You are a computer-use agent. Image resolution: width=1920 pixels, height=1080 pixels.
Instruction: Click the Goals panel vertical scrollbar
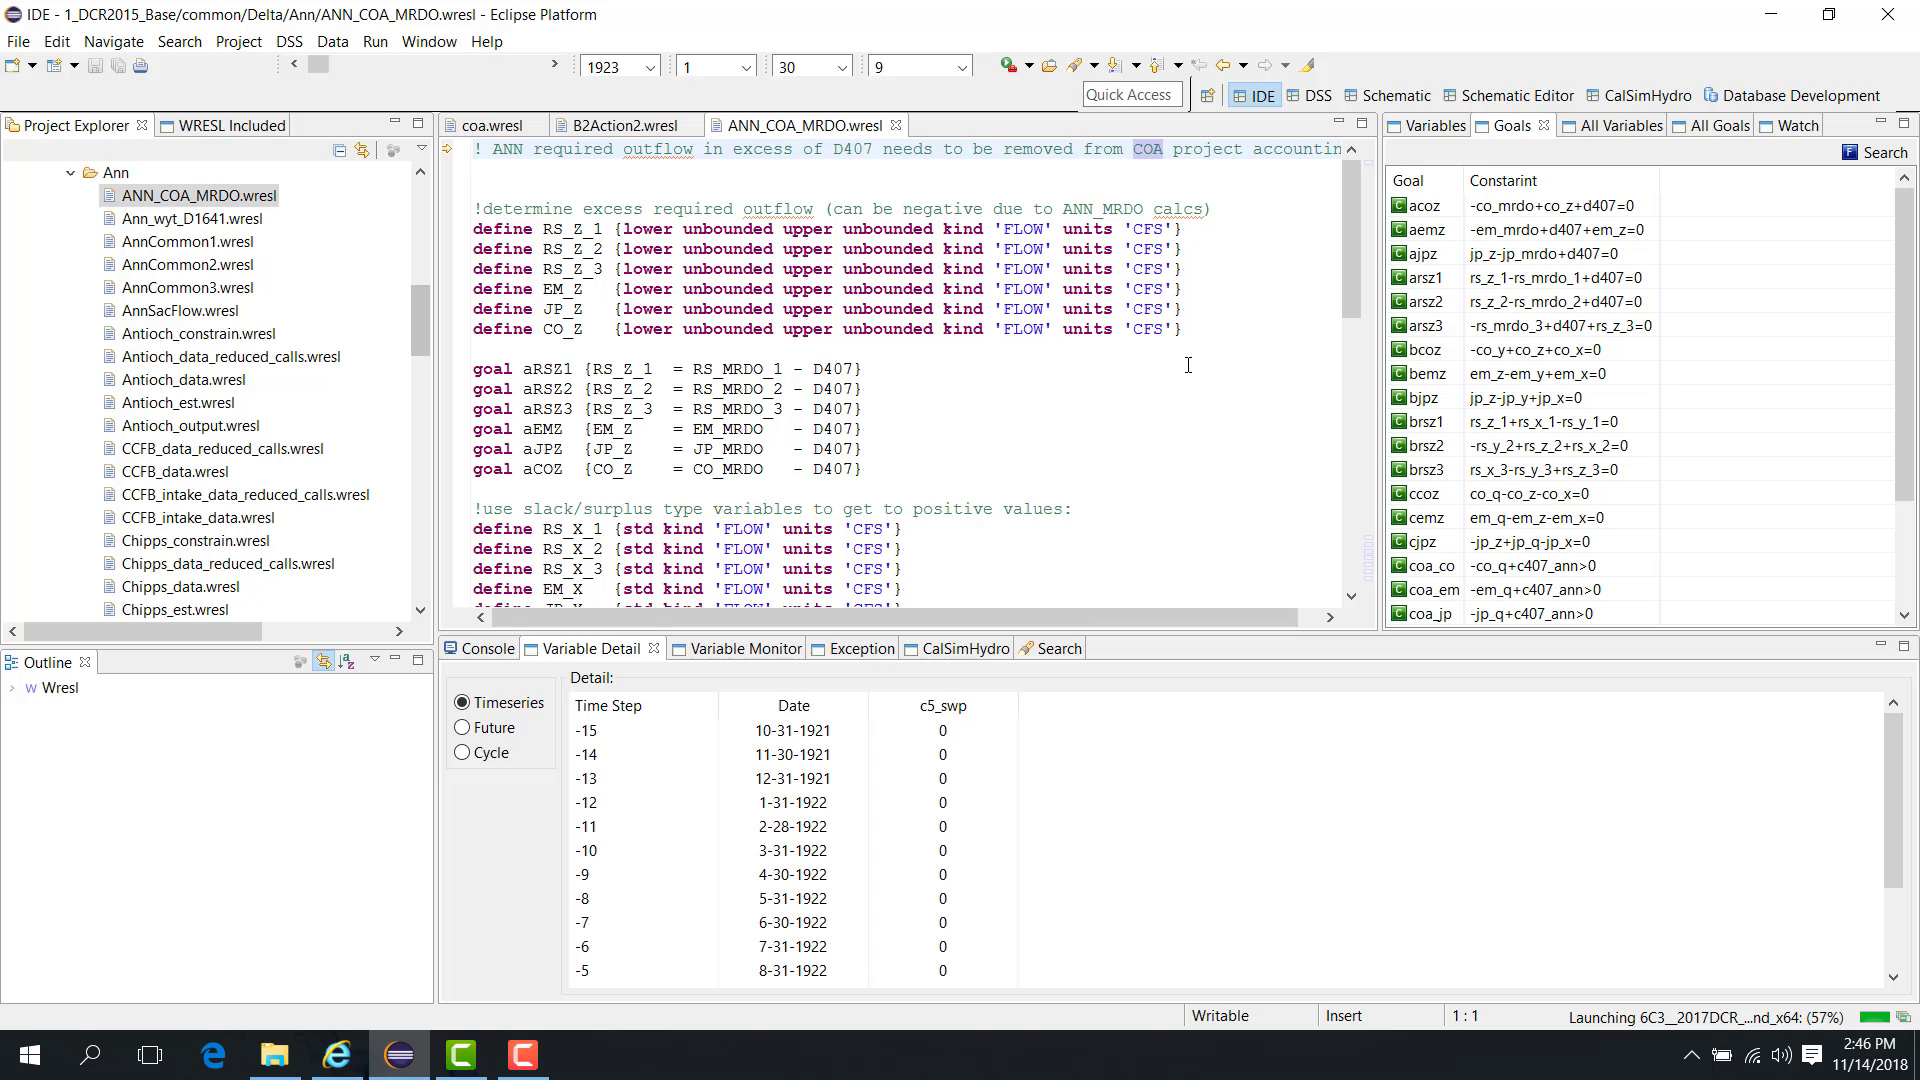tap(1904, 345)
